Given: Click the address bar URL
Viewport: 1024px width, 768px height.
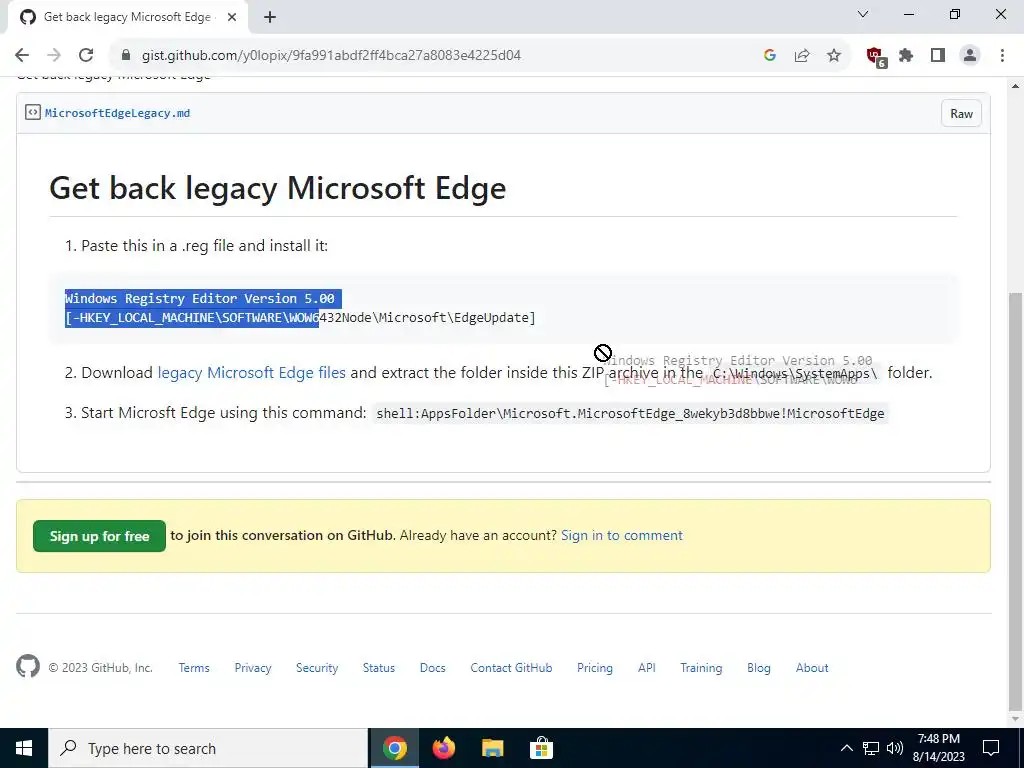Looking at the screenshot, I should click(x=331, y=56).
